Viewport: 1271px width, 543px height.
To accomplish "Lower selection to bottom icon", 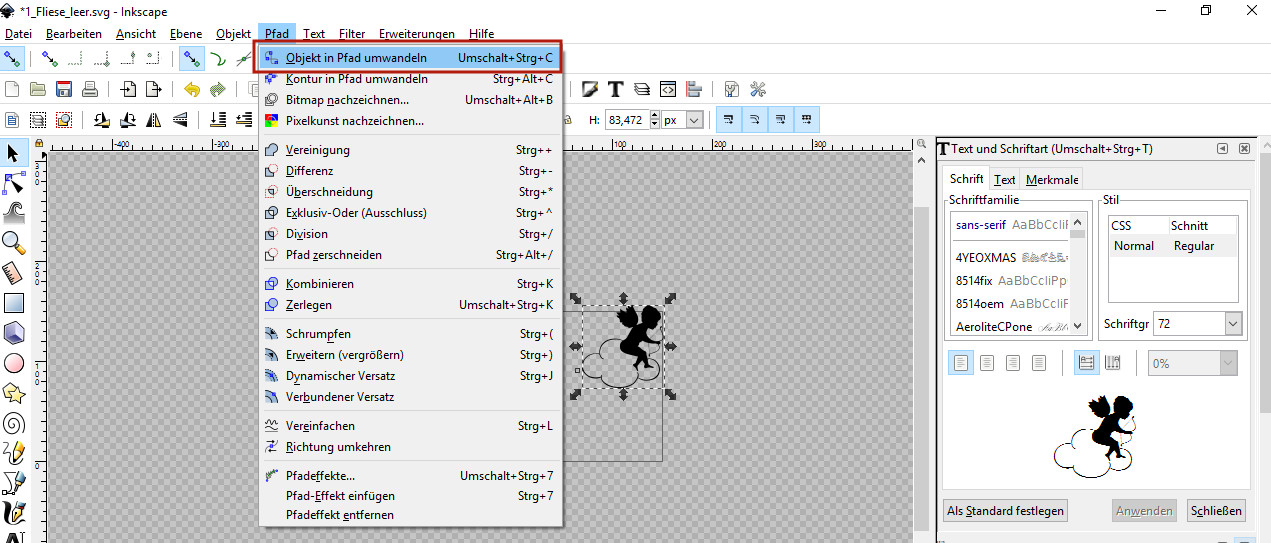I will pos(218,120).
